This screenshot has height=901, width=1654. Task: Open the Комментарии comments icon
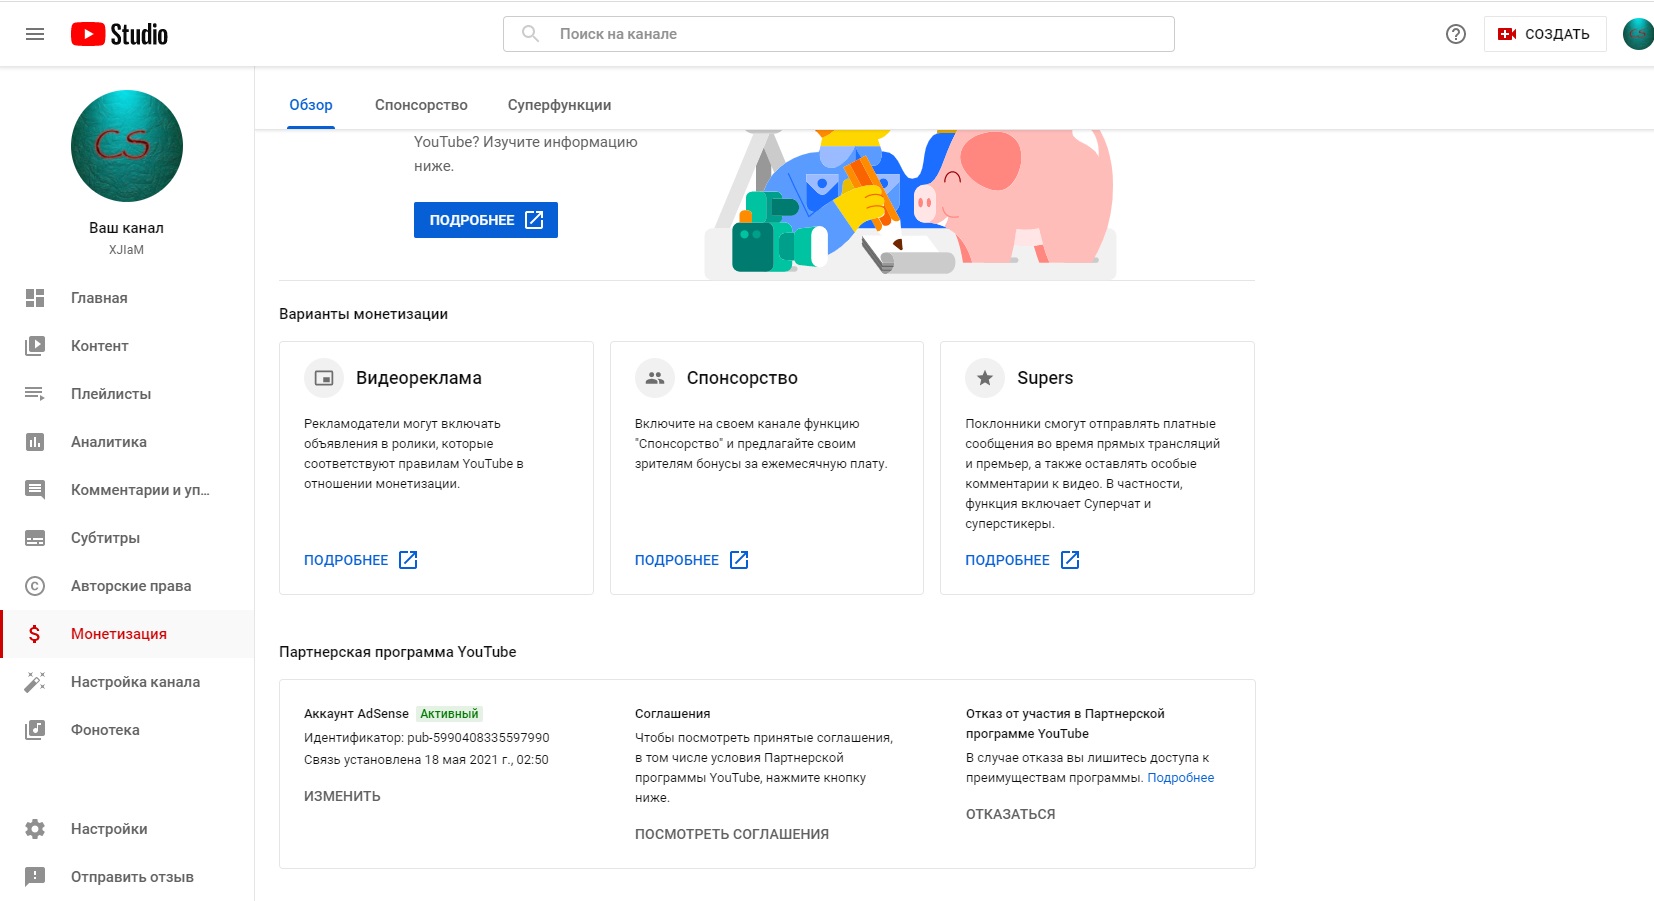click(35, 490)
